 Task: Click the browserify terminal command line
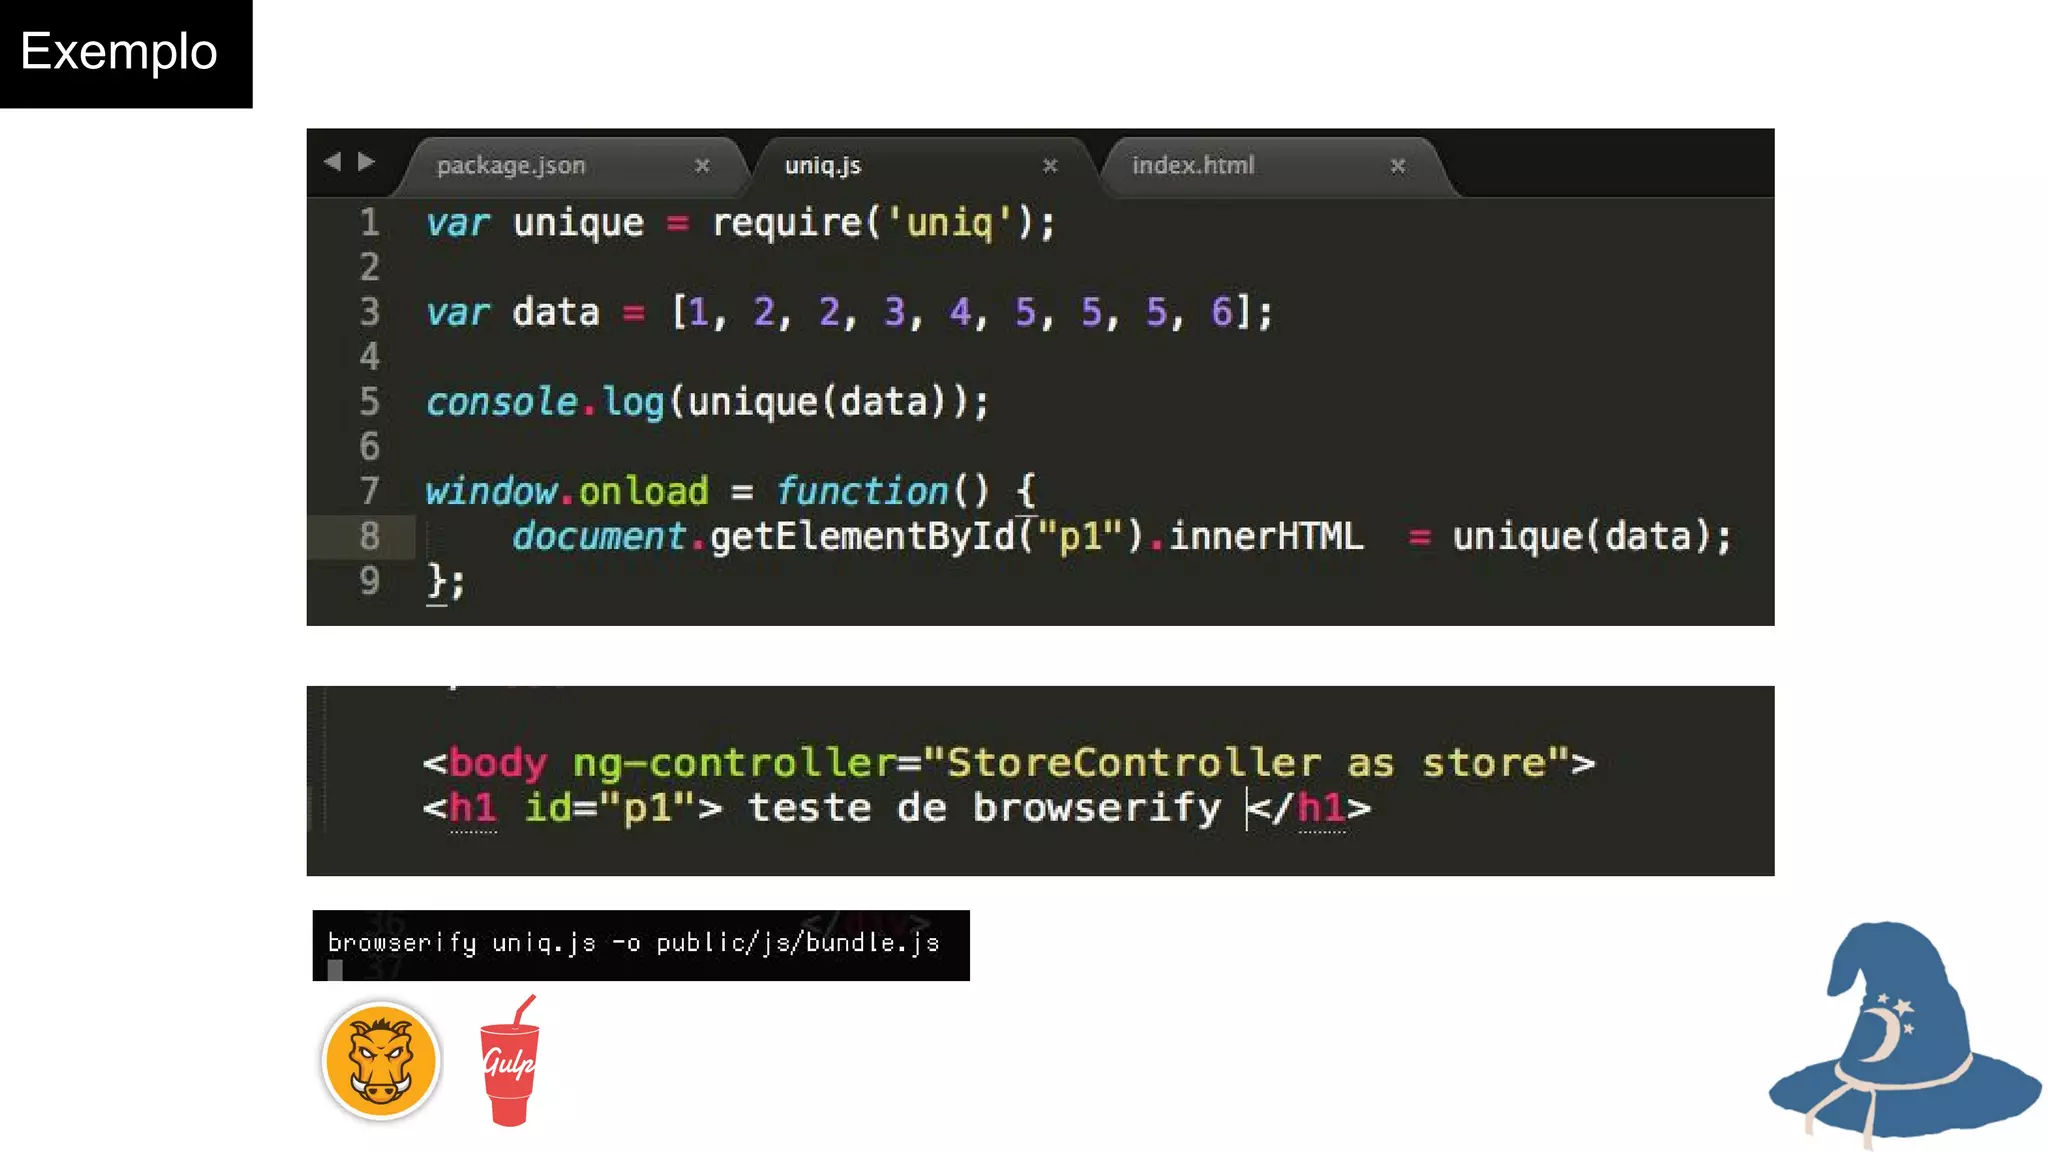tap(633, 943)
